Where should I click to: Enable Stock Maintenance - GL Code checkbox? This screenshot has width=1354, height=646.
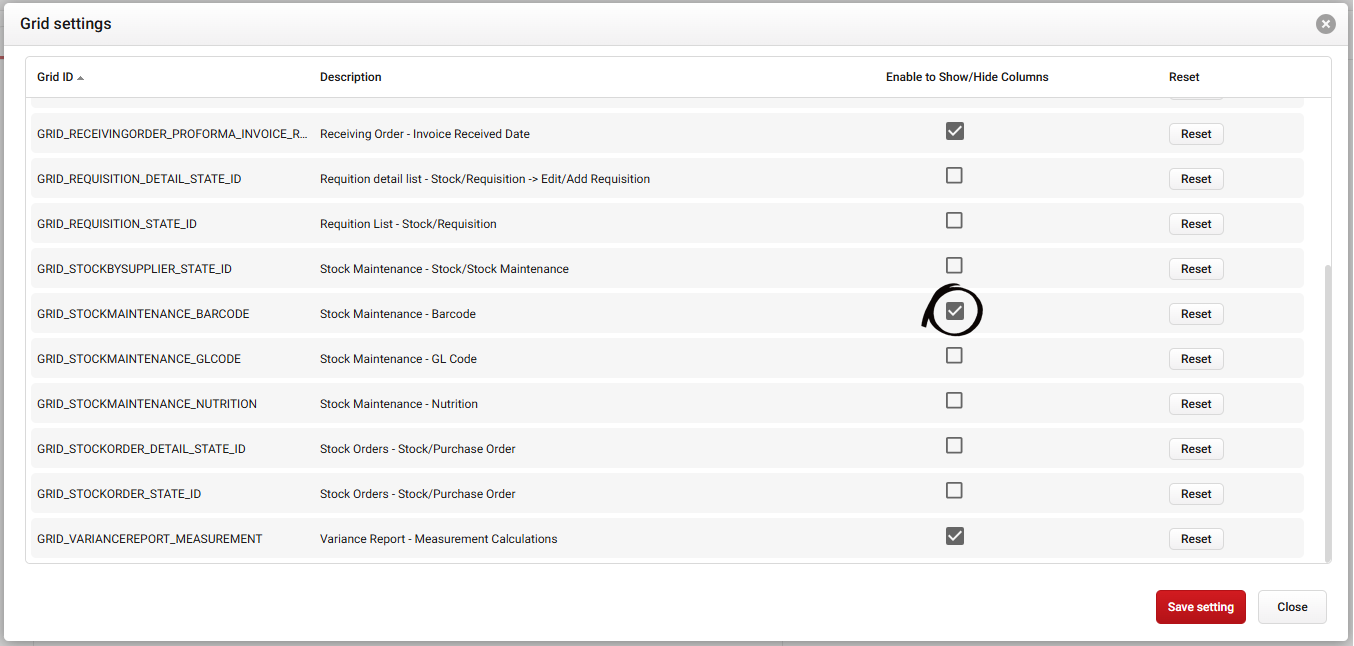(x=954, y=356)
